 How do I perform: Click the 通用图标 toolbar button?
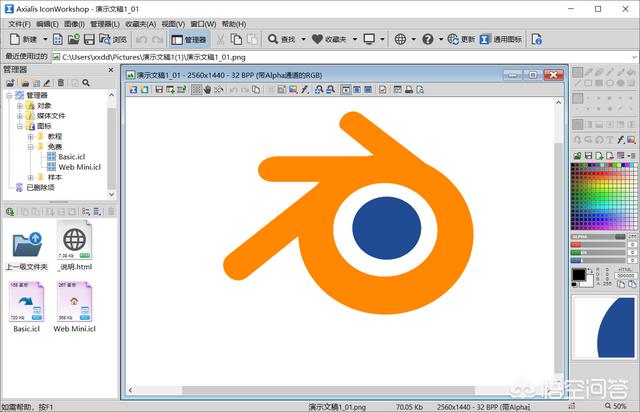pos(501,39)
